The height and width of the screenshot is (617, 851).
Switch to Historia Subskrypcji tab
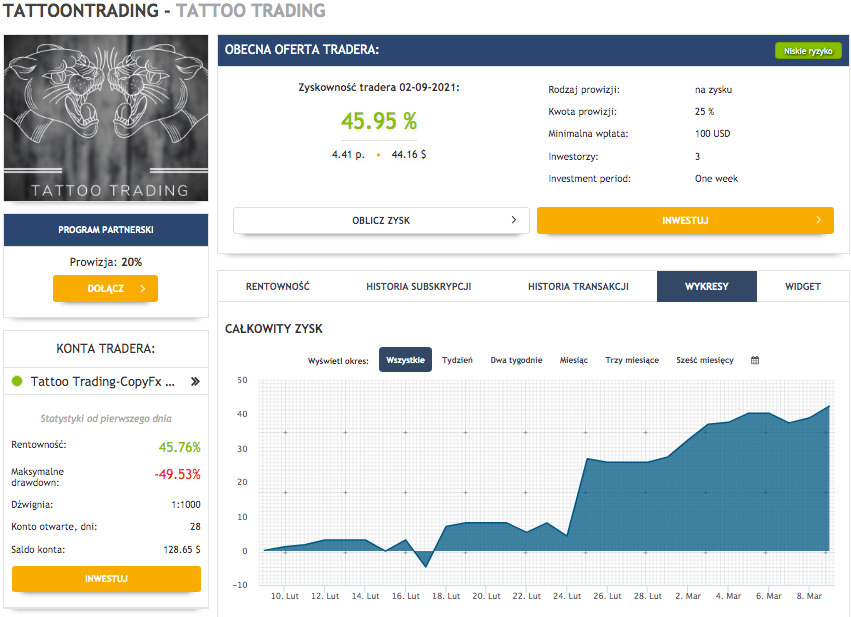click(x=418, y=287)
